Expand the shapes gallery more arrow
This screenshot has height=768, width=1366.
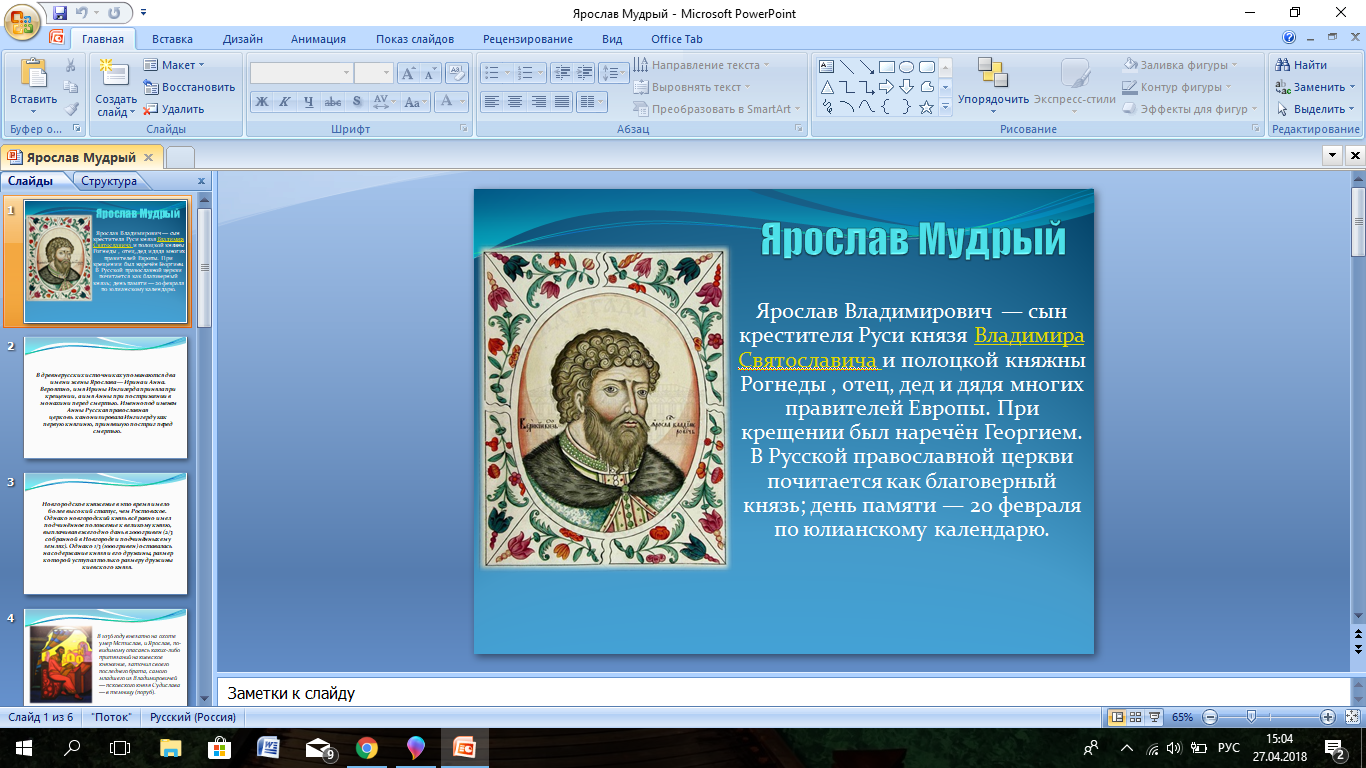[x=946, y=107]
